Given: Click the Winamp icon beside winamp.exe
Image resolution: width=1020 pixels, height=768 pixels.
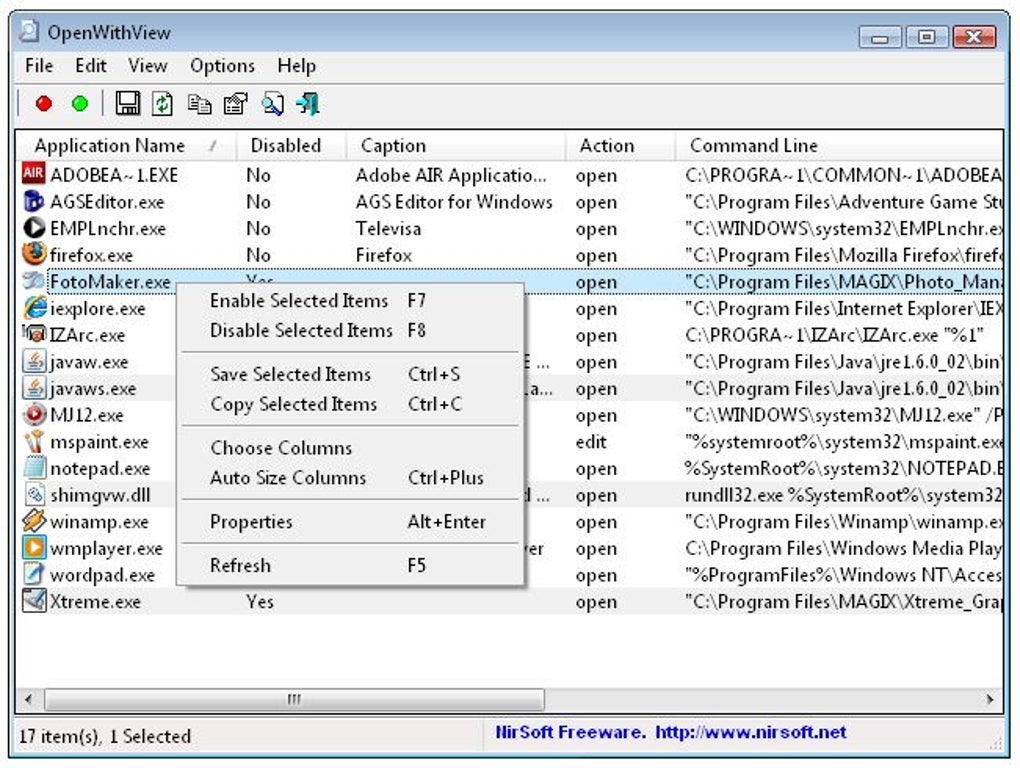Looking at the screenshot, I should click(34, 521).
